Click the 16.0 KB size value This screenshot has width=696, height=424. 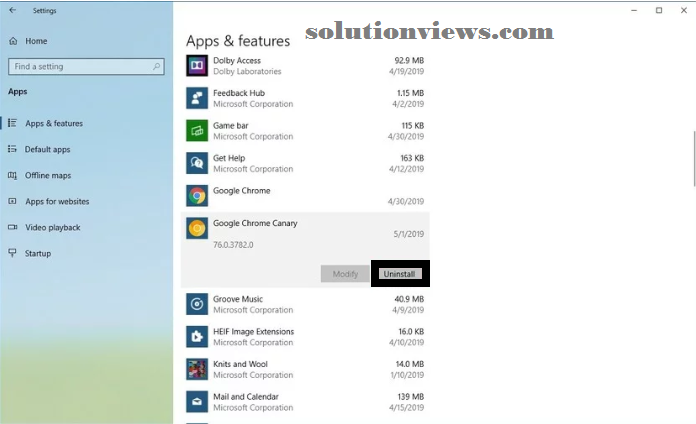411,331
